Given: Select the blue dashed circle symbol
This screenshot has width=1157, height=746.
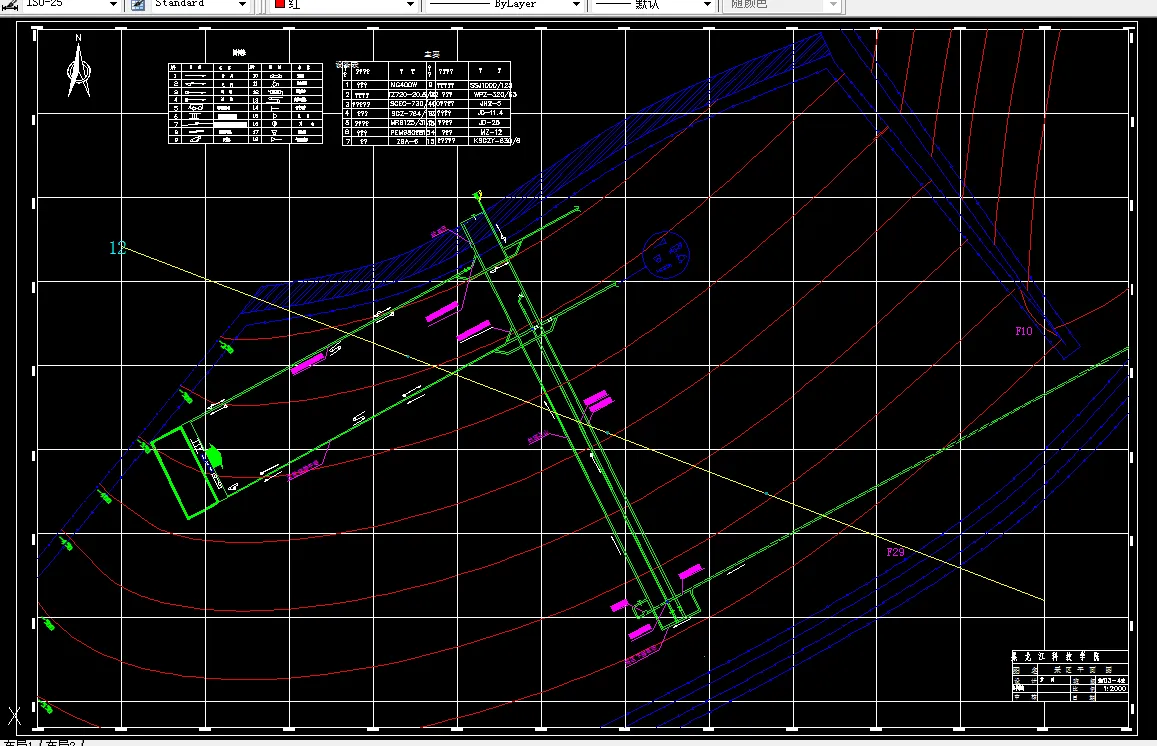Looking at the screenshot, I should [x=666, y=255].
